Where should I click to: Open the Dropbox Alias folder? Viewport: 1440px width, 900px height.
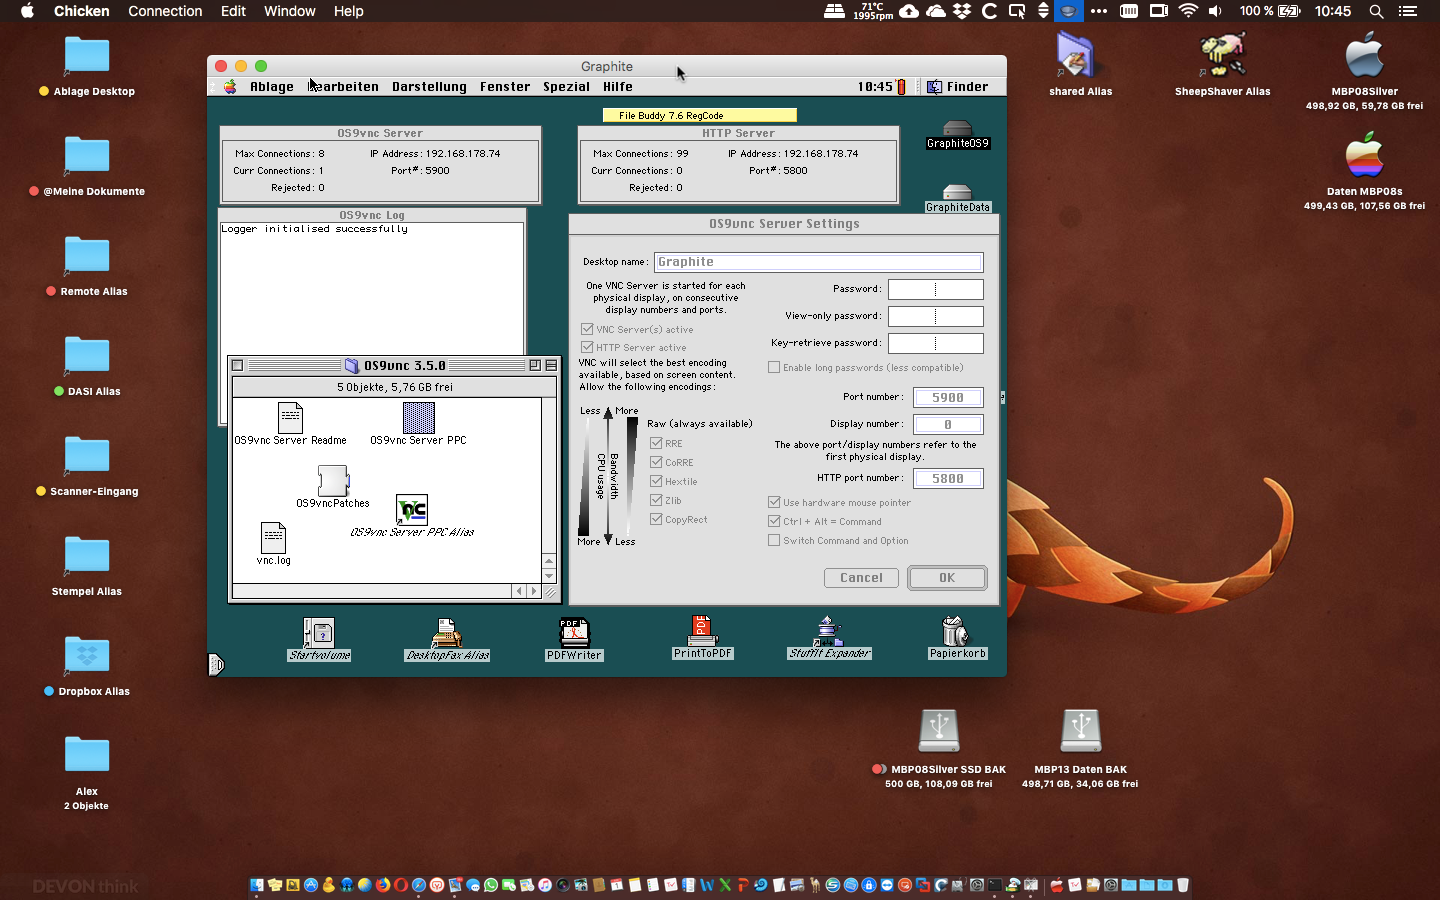[x=87, y=655]
